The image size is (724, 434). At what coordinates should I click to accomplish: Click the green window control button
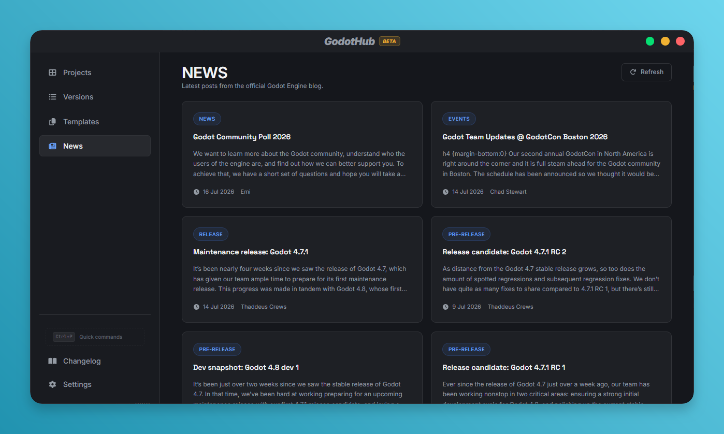tap(650, 41)
